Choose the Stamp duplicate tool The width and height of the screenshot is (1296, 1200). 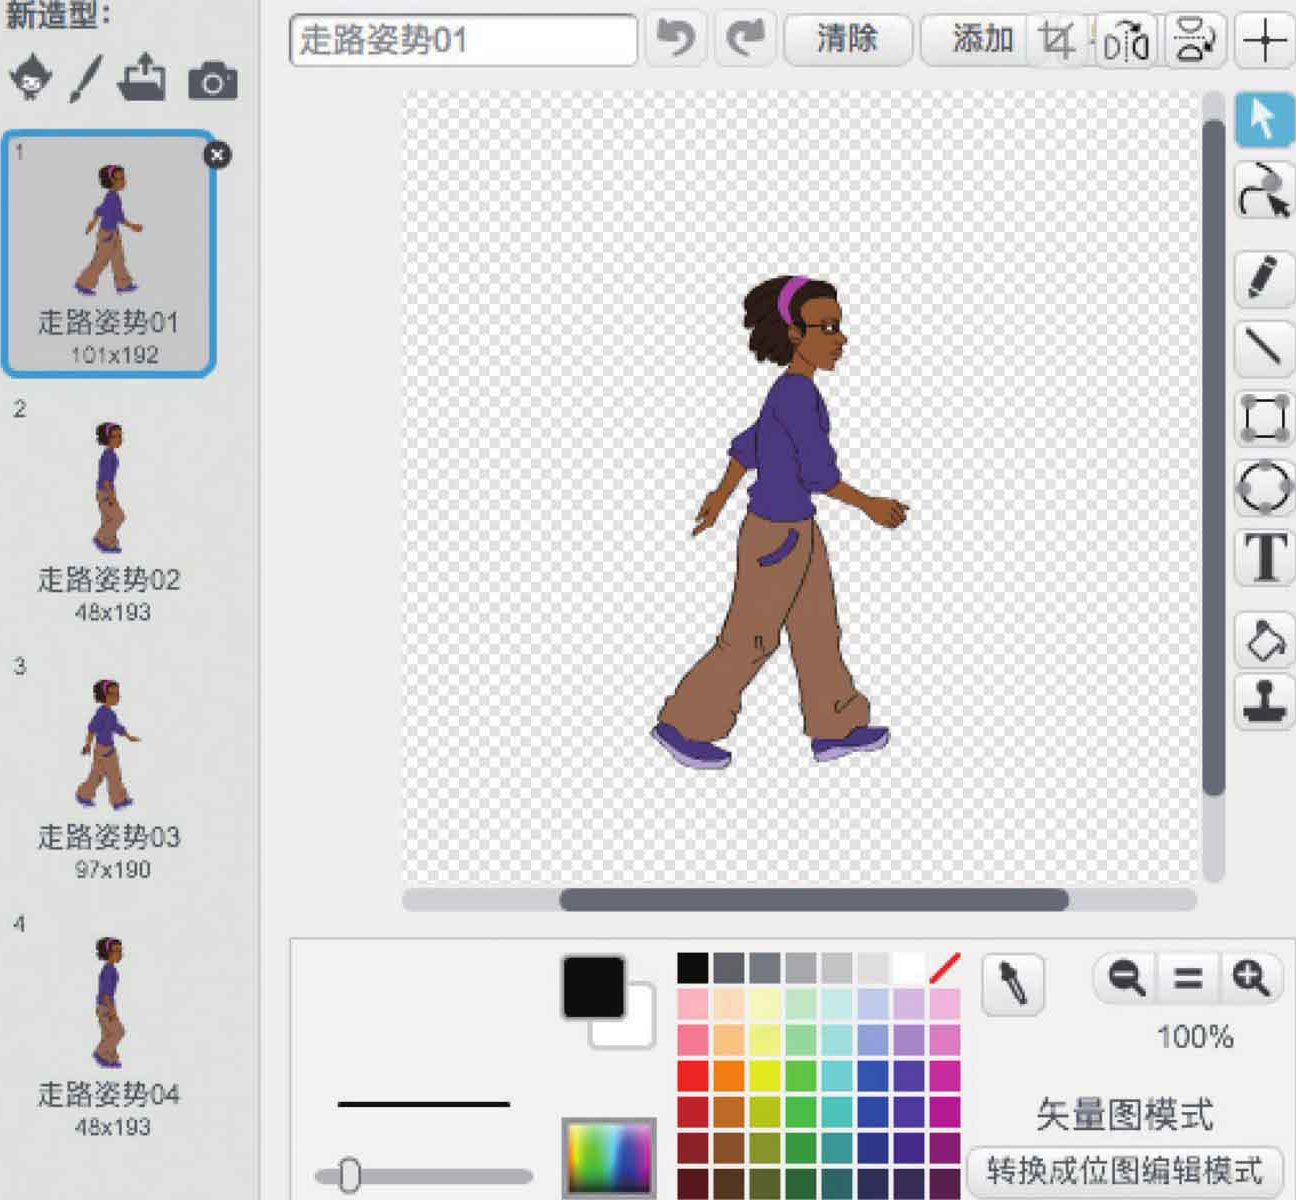click(x=1263, y=702)
